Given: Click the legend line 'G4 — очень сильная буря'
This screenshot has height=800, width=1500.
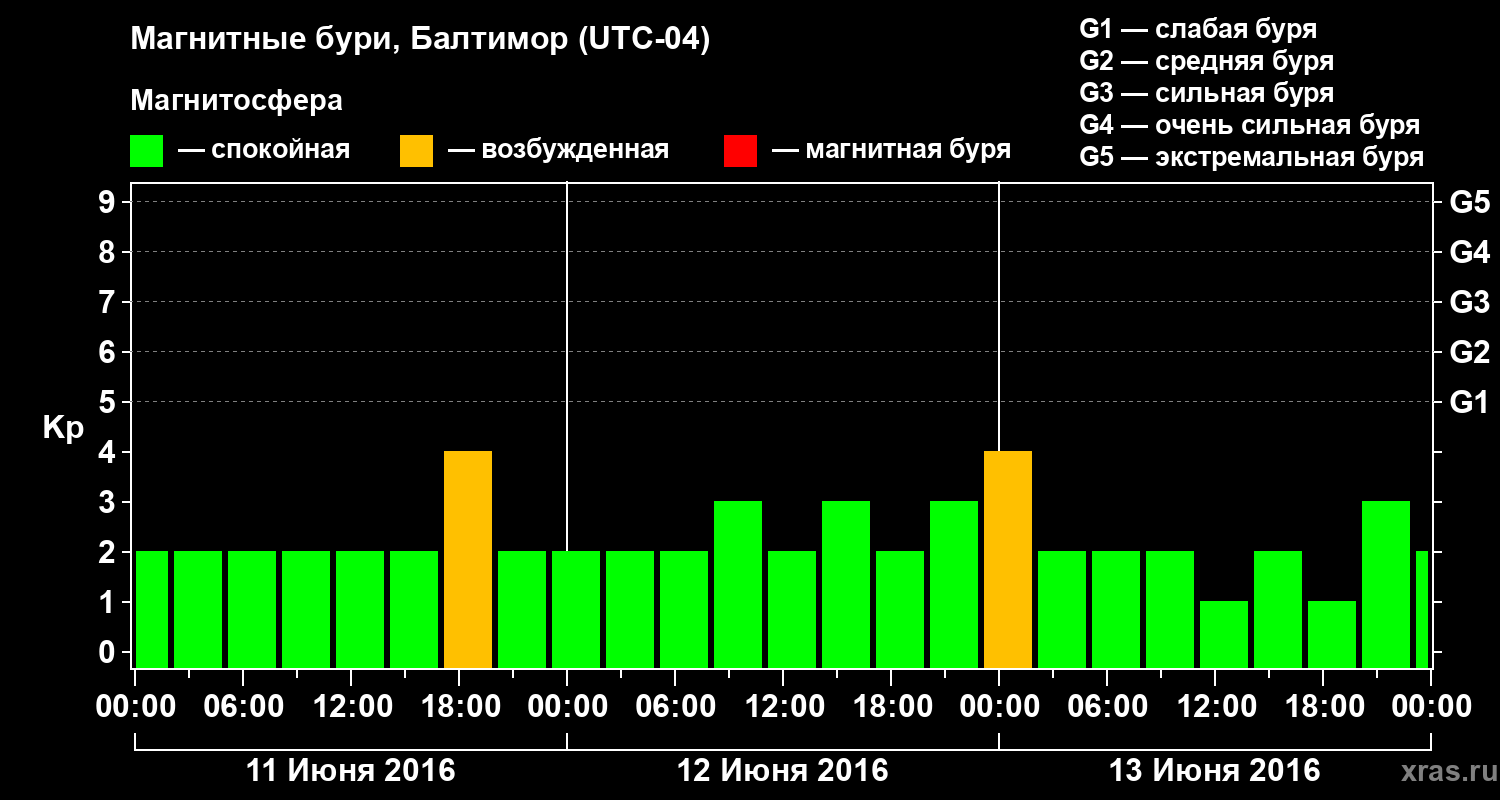Looking at the screenshot, I should (x=1250, y=125).
